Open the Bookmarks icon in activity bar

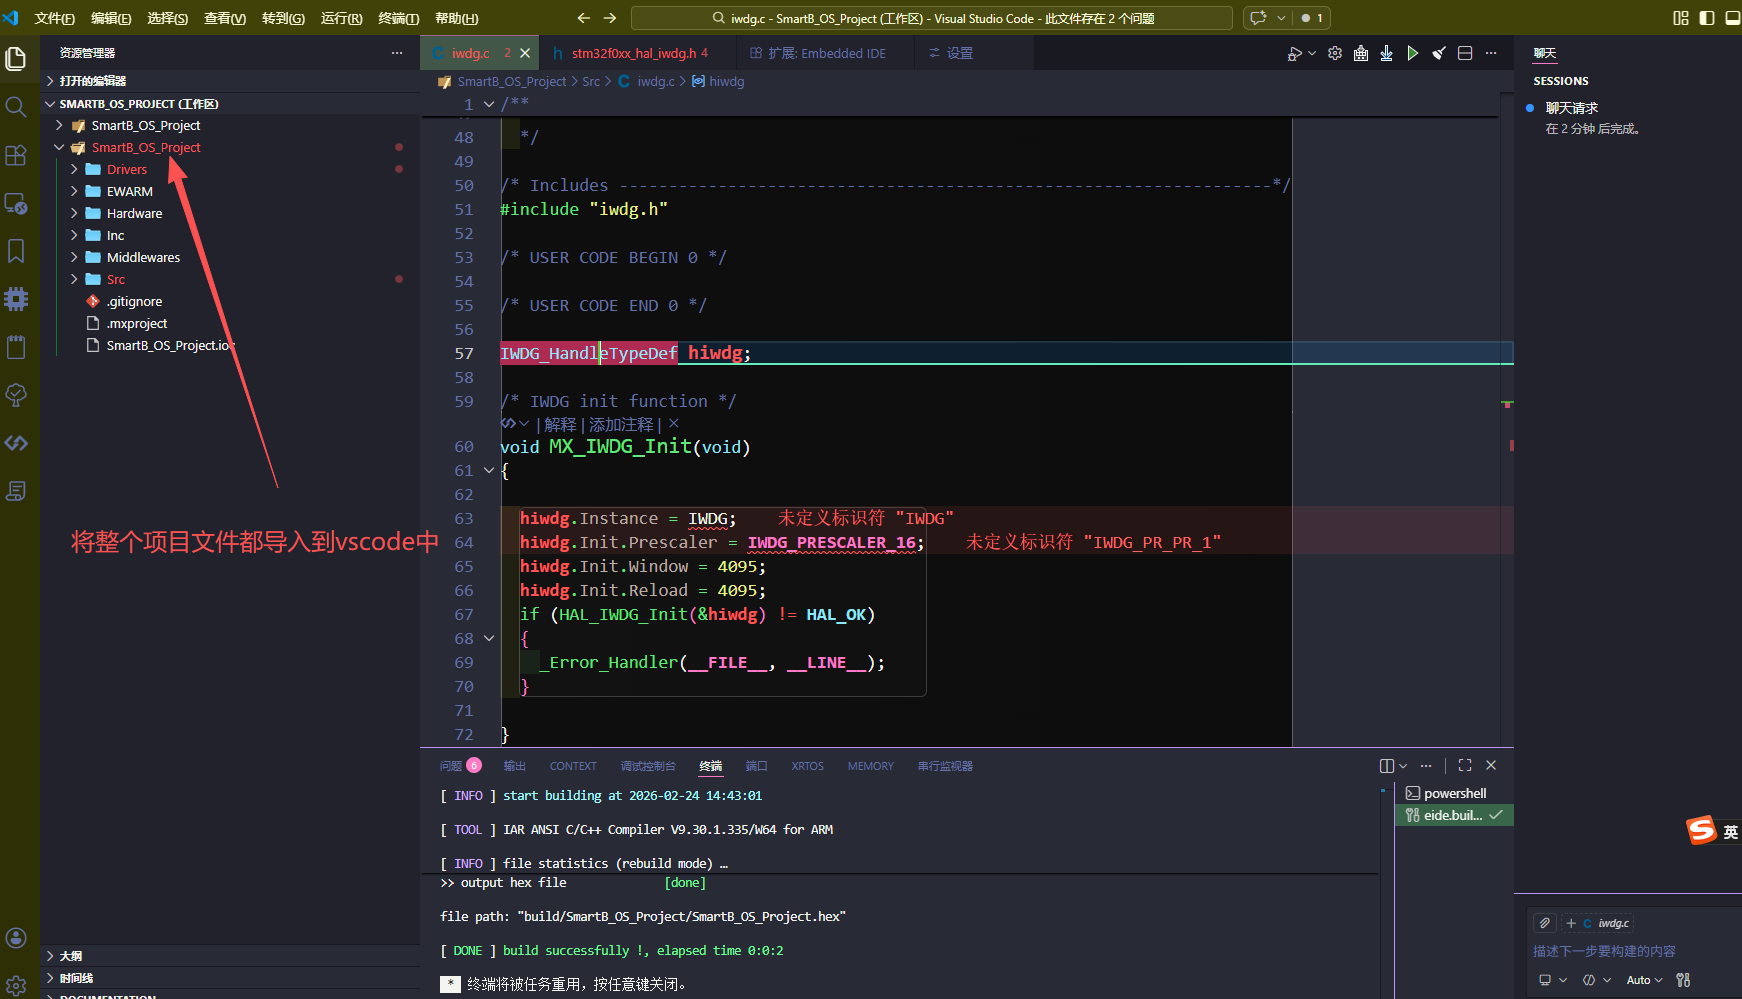[x=16, y=251]
